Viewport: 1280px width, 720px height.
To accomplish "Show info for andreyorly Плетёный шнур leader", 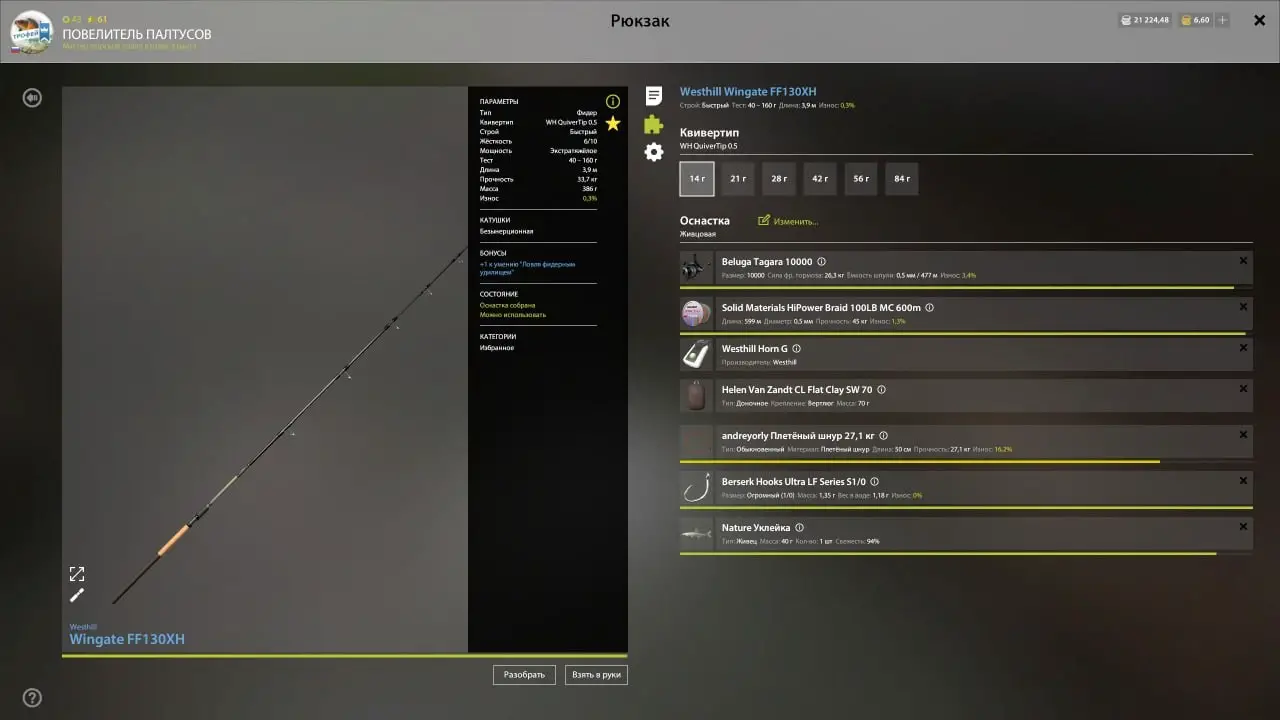I will point(884,436).
